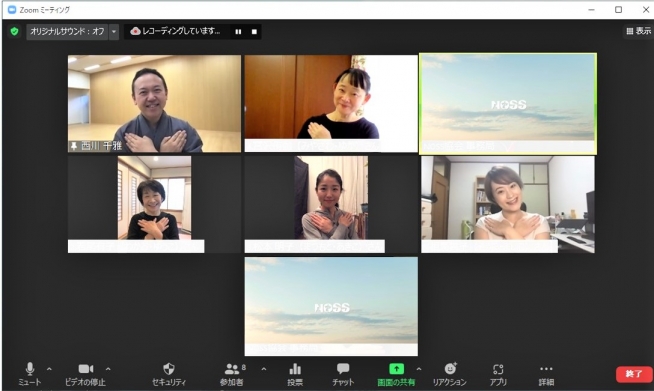Screen dimensions: 654x391
Task: Select woman in black top beside wooden door tile
Action: (331, 103)
